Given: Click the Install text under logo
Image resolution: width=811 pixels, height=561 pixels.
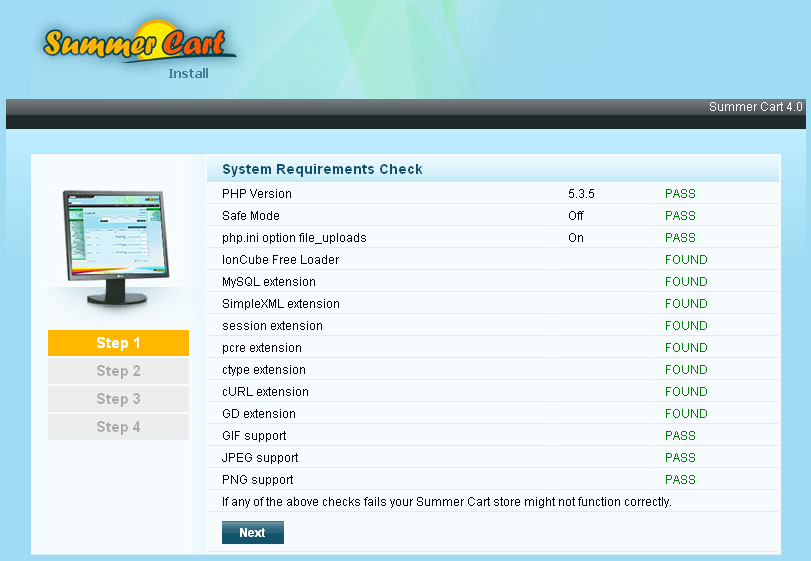Looking at the screenshot, I should (x=188, y=73).
